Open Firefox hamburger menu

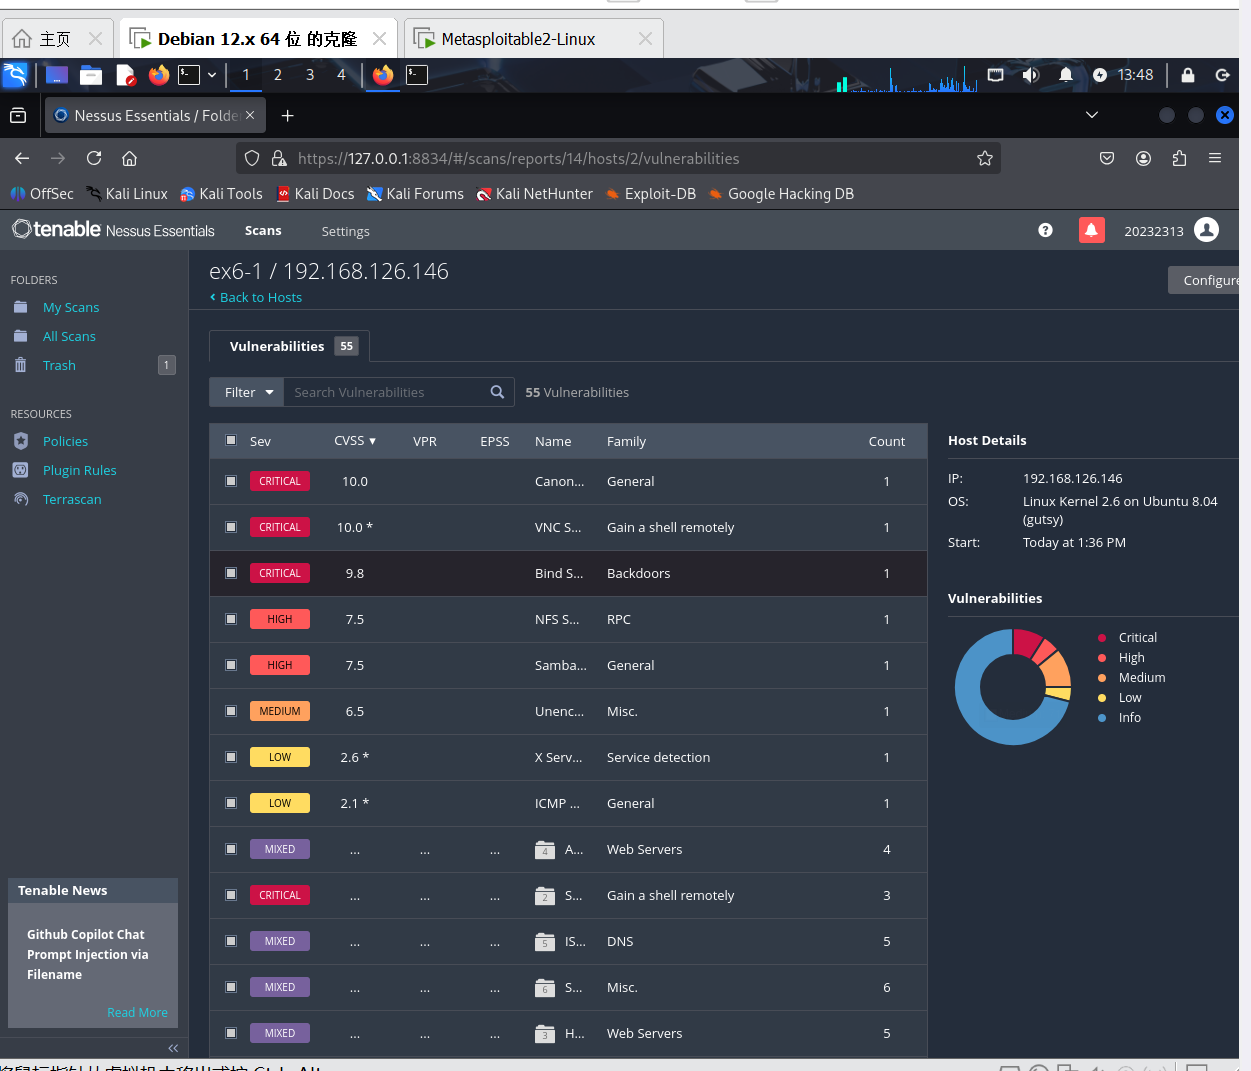[1215, 158]
